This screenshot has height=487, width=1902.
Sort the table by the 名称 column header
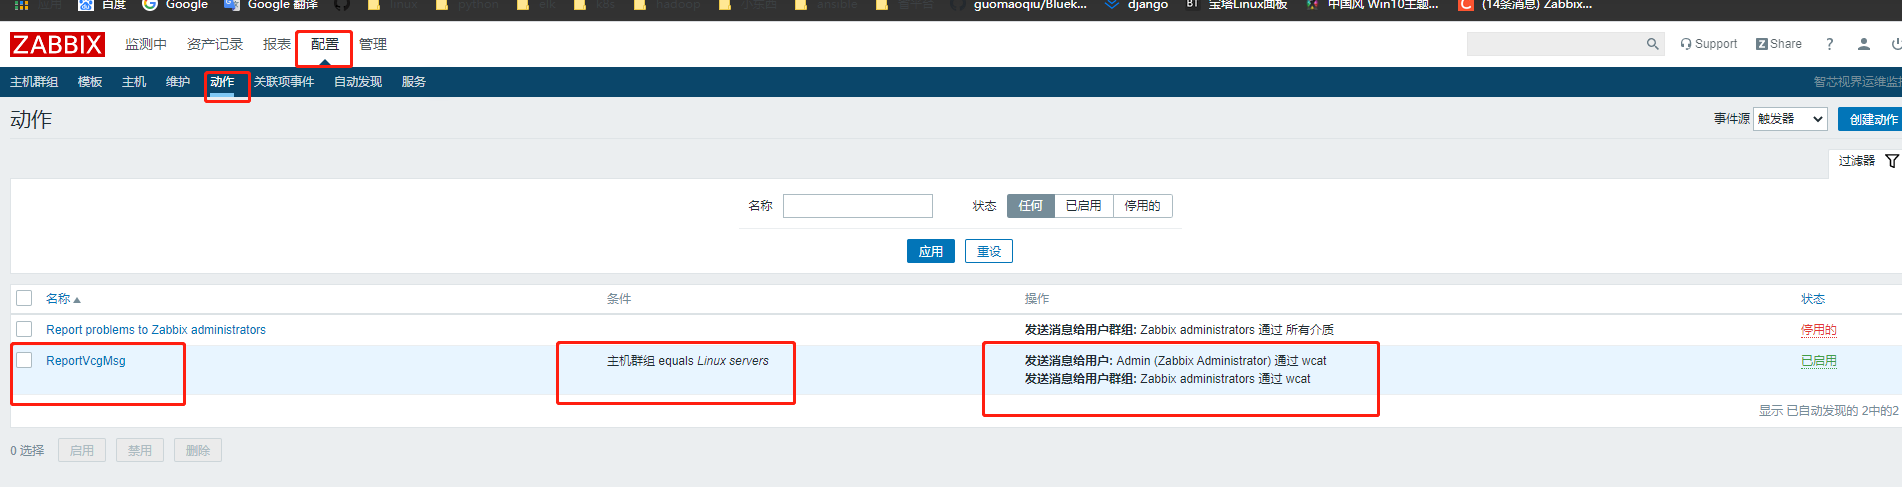point(58,299)
